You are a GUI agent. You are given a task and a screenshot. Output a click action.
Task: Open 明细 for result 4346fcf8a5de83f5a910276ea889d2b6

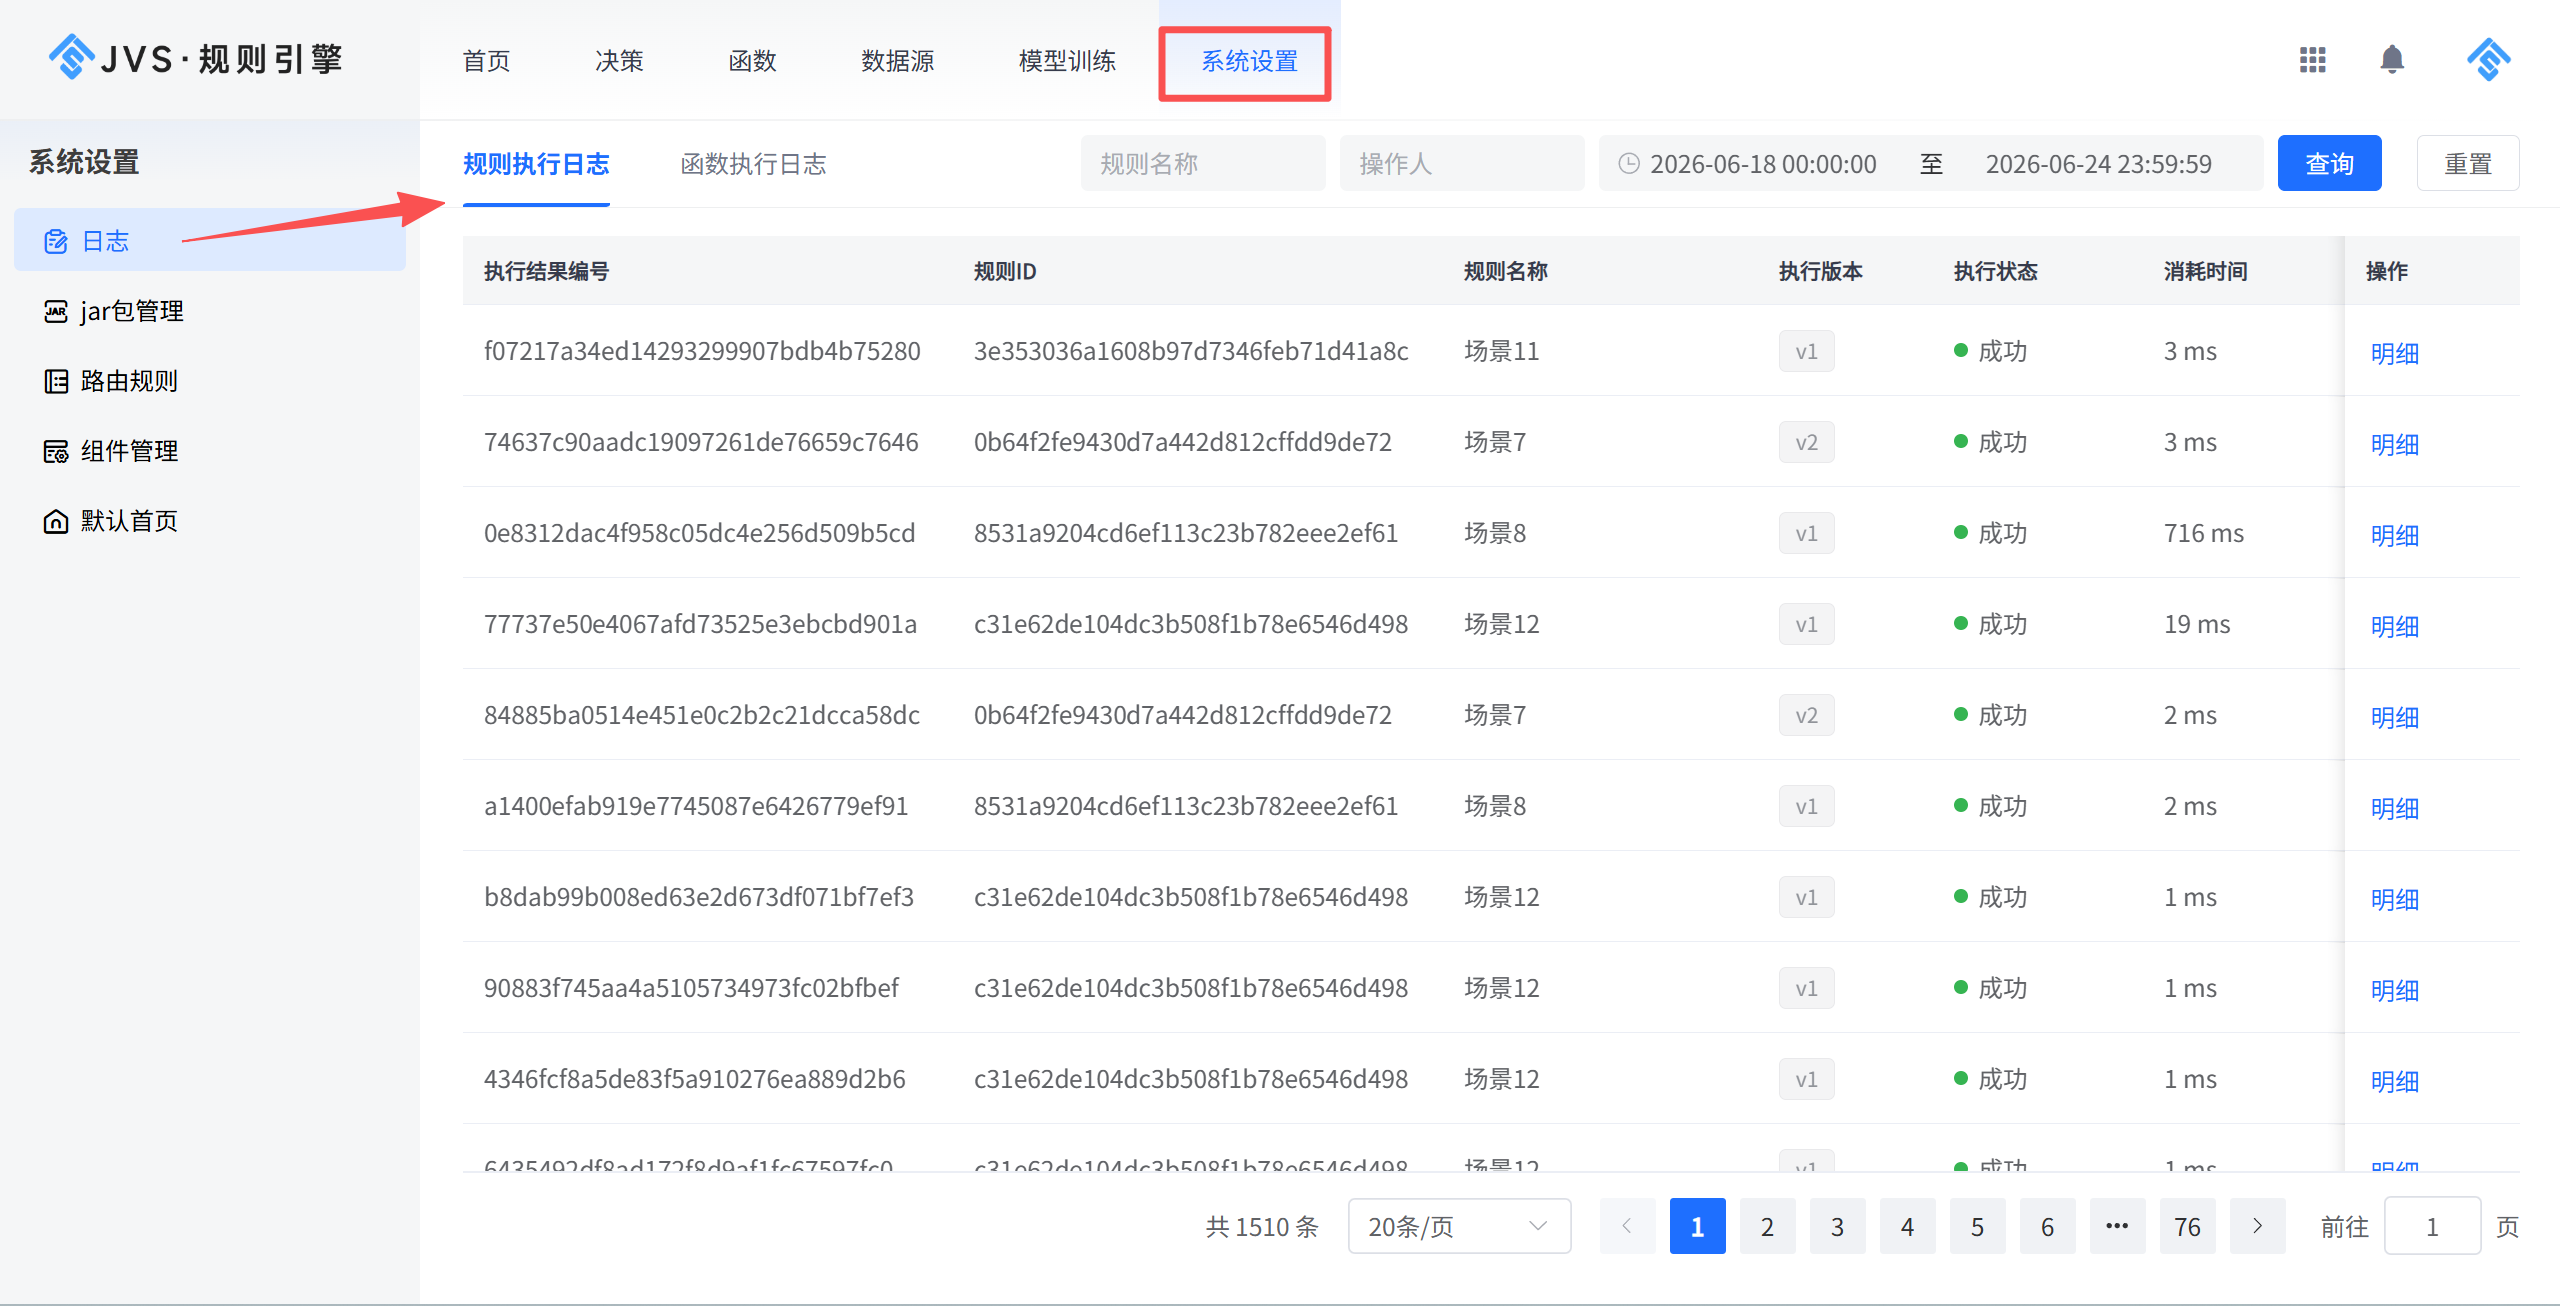coord(2394,1081)
